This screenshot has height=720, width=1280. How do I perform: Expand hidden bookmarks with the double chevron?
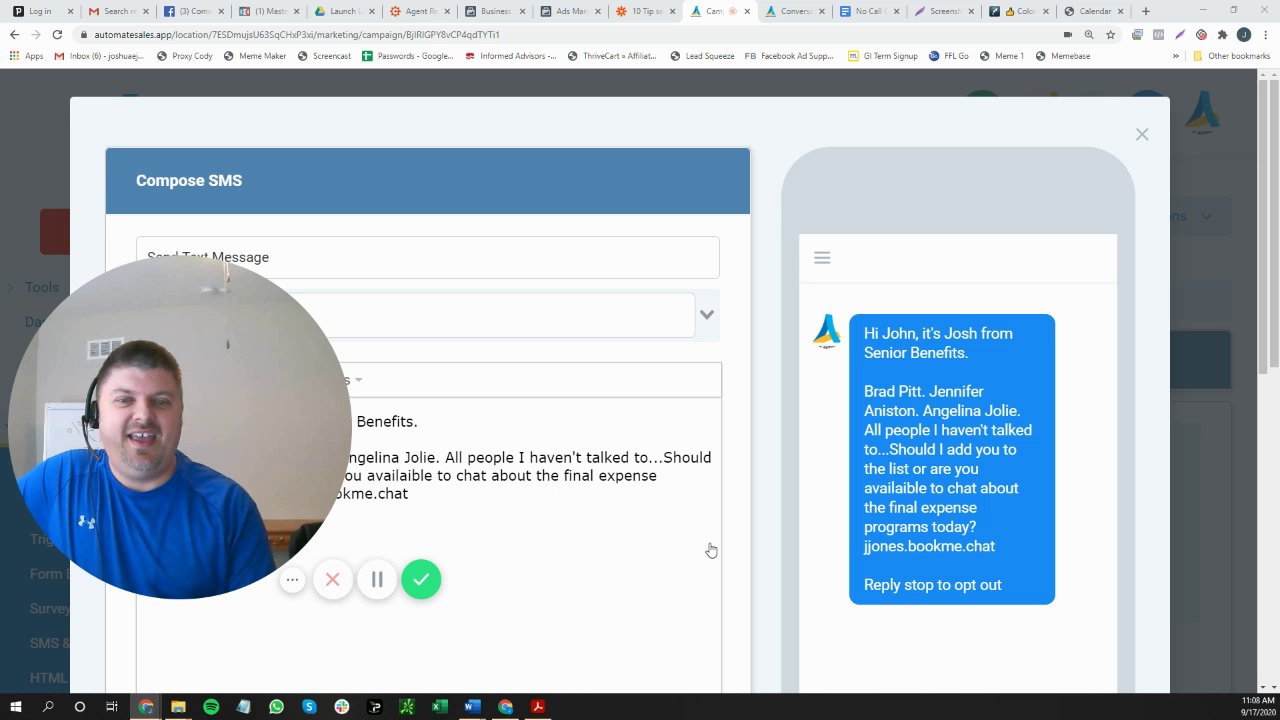point(1175,56)
